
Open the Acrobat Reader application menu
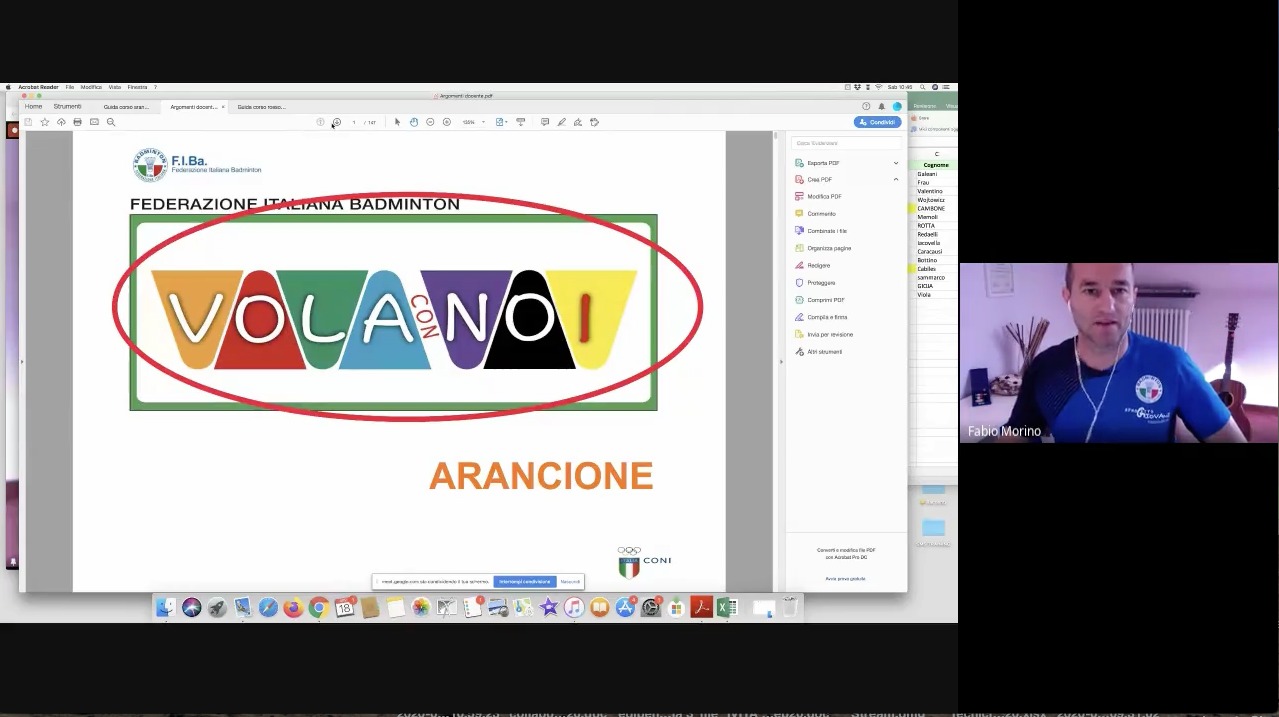(x=38, y=87)
